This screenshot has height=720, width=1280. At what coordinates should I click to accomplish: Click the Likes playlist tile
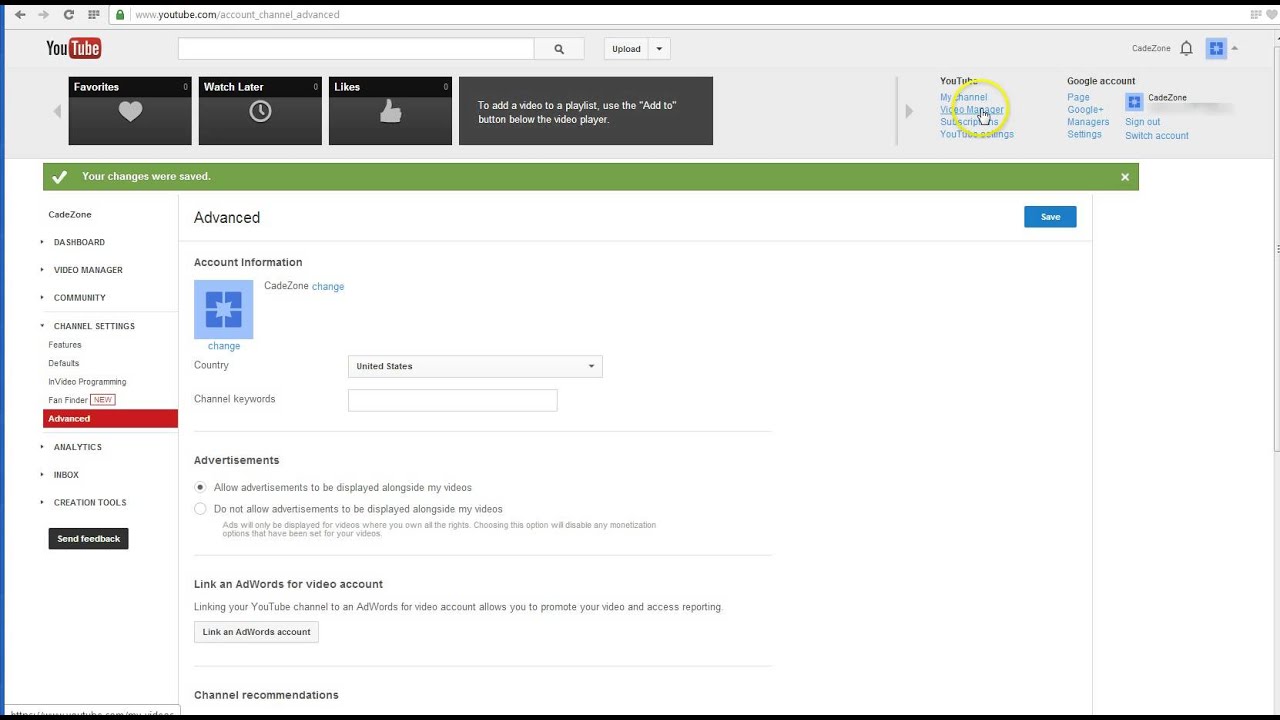tap(390, 111)
